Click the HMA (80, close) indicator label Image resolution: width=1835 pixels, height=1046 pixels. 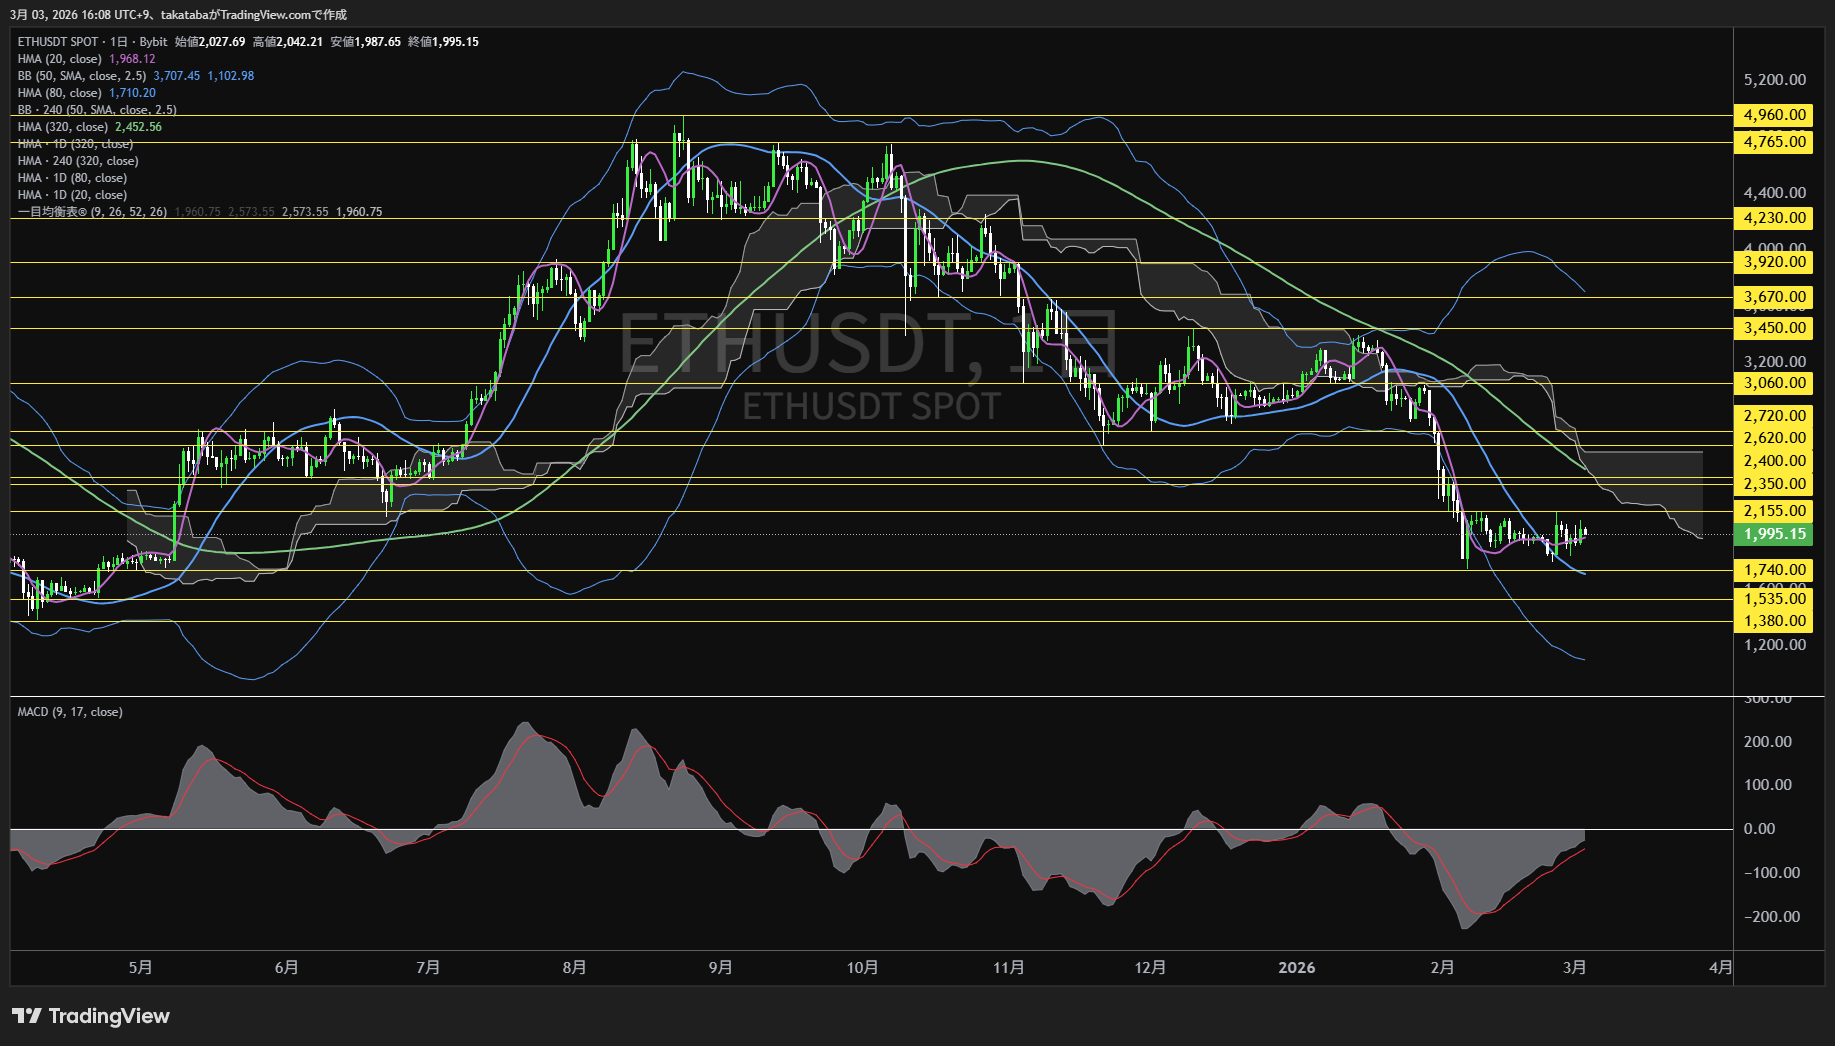click(x=60, y=93)
